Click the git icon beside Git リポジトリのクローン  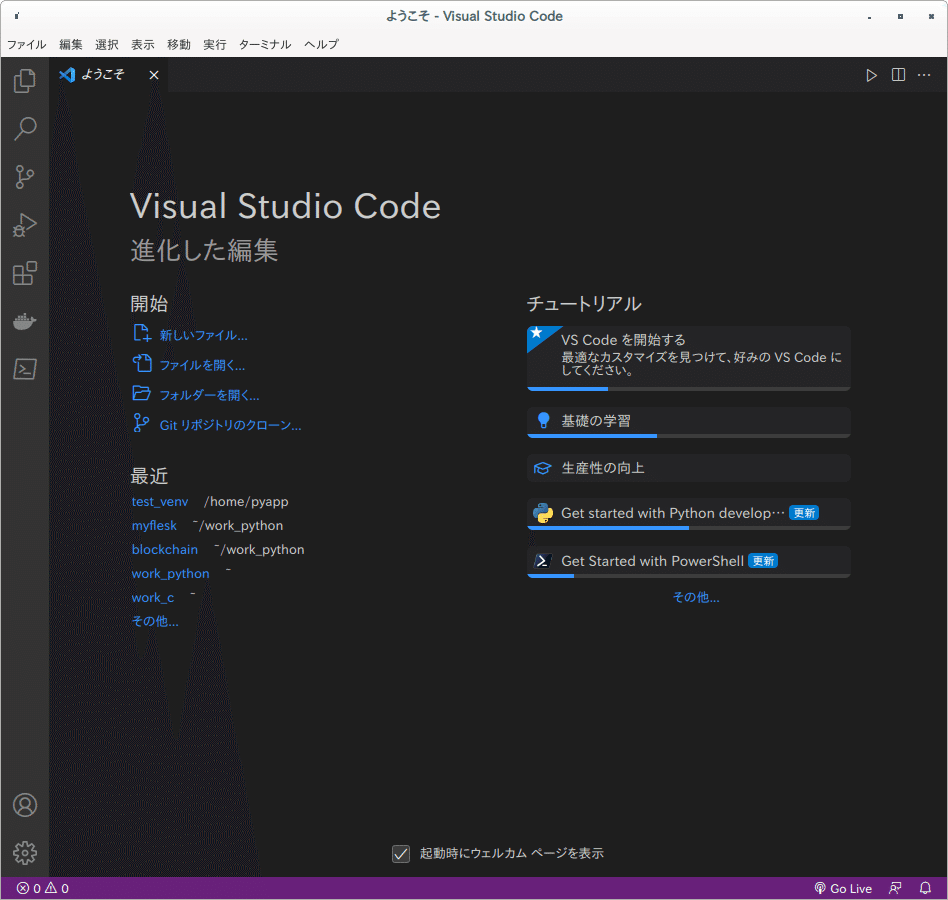point(141,423)
